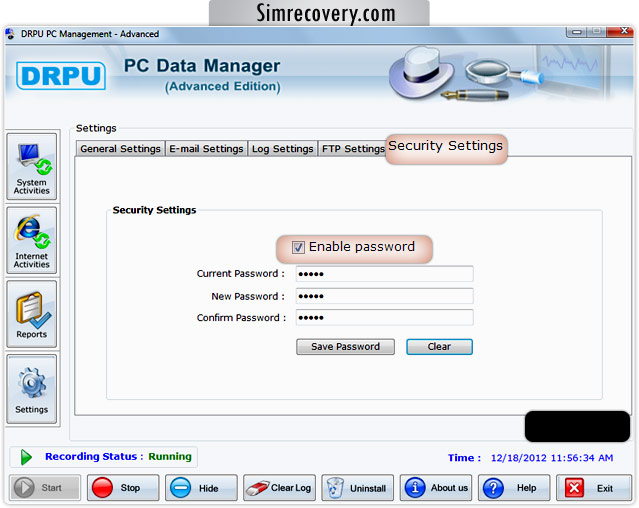Open the Settings gear section

click(31, 389)
